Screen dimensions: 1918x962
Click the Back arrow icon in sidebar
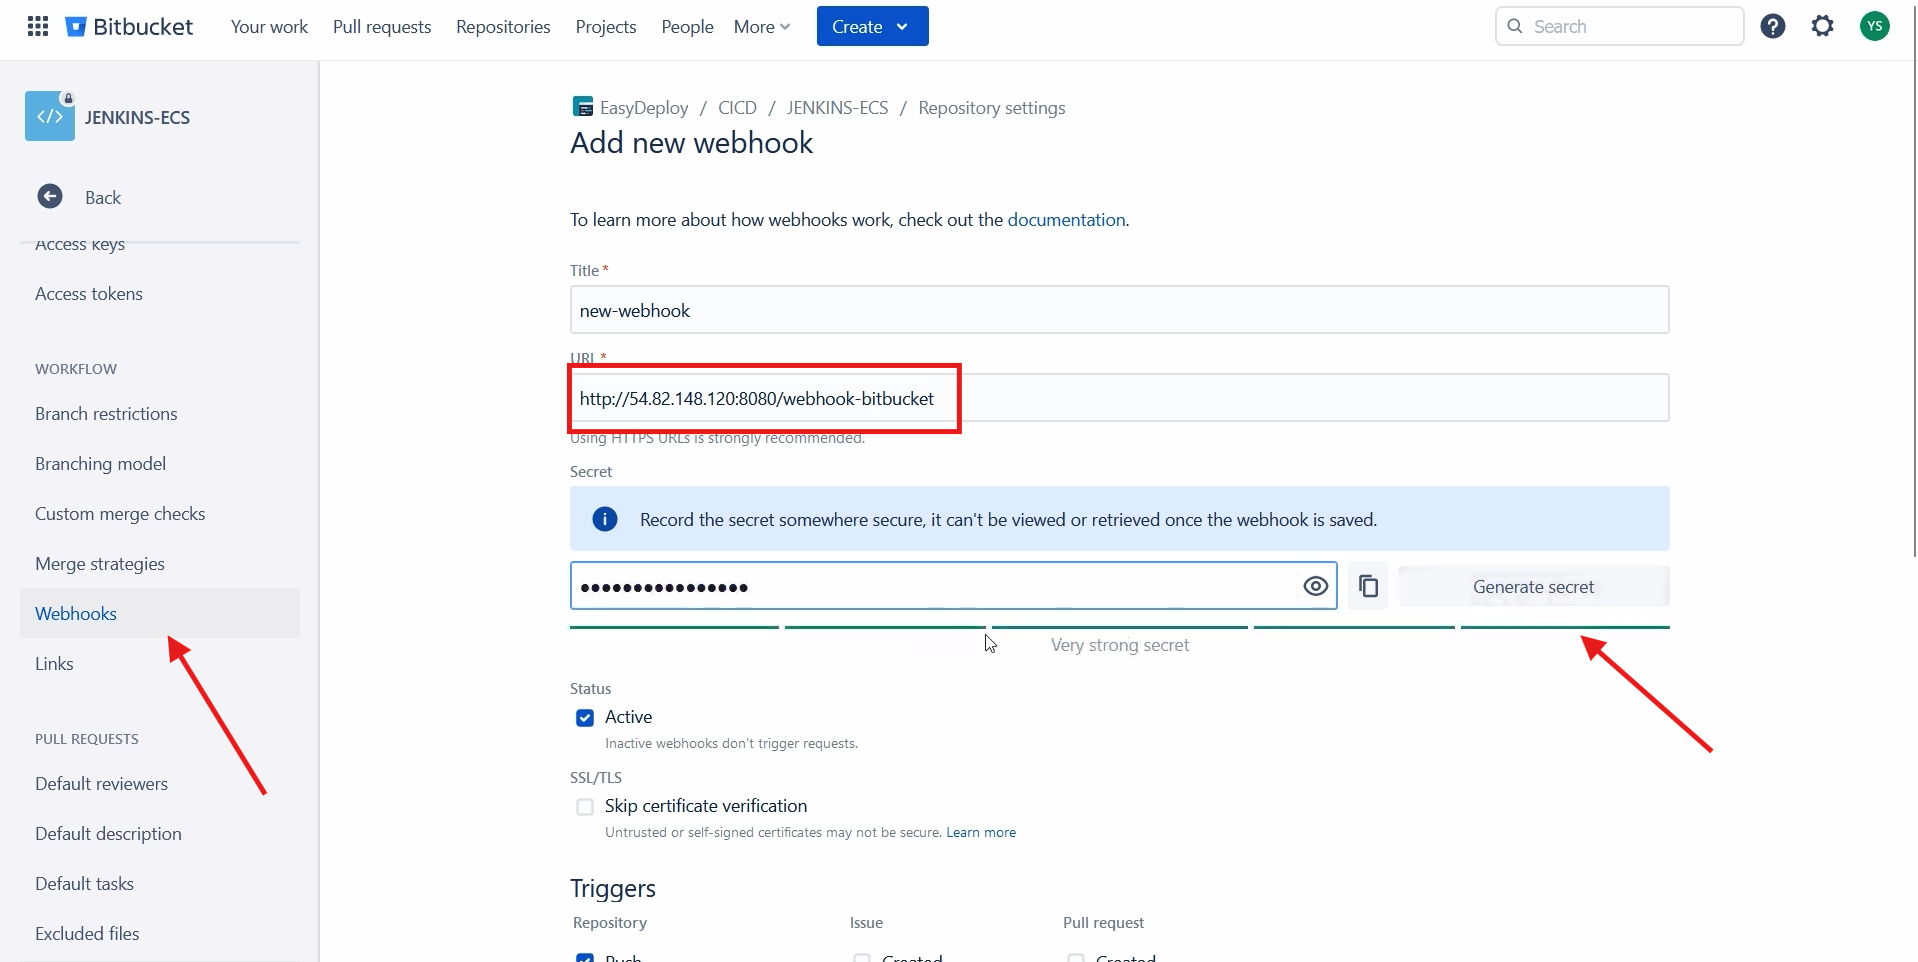click(50, 196)
